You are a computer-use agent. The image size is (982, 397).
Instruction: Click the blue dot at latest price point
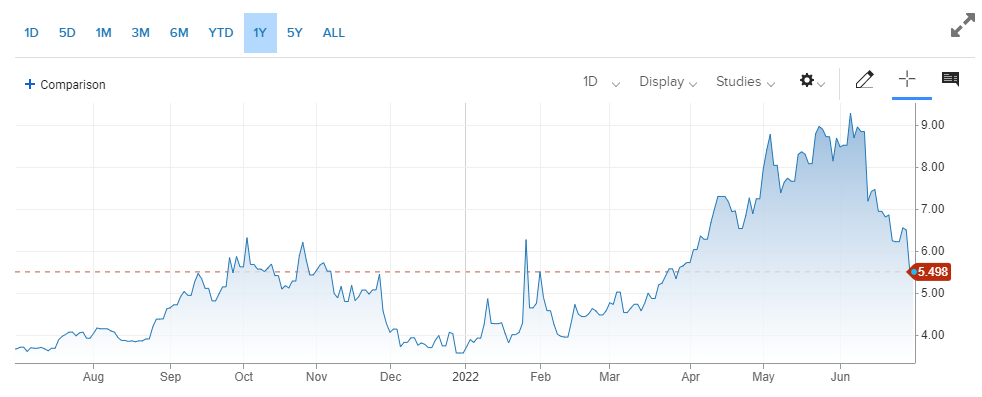pos(914,272)
